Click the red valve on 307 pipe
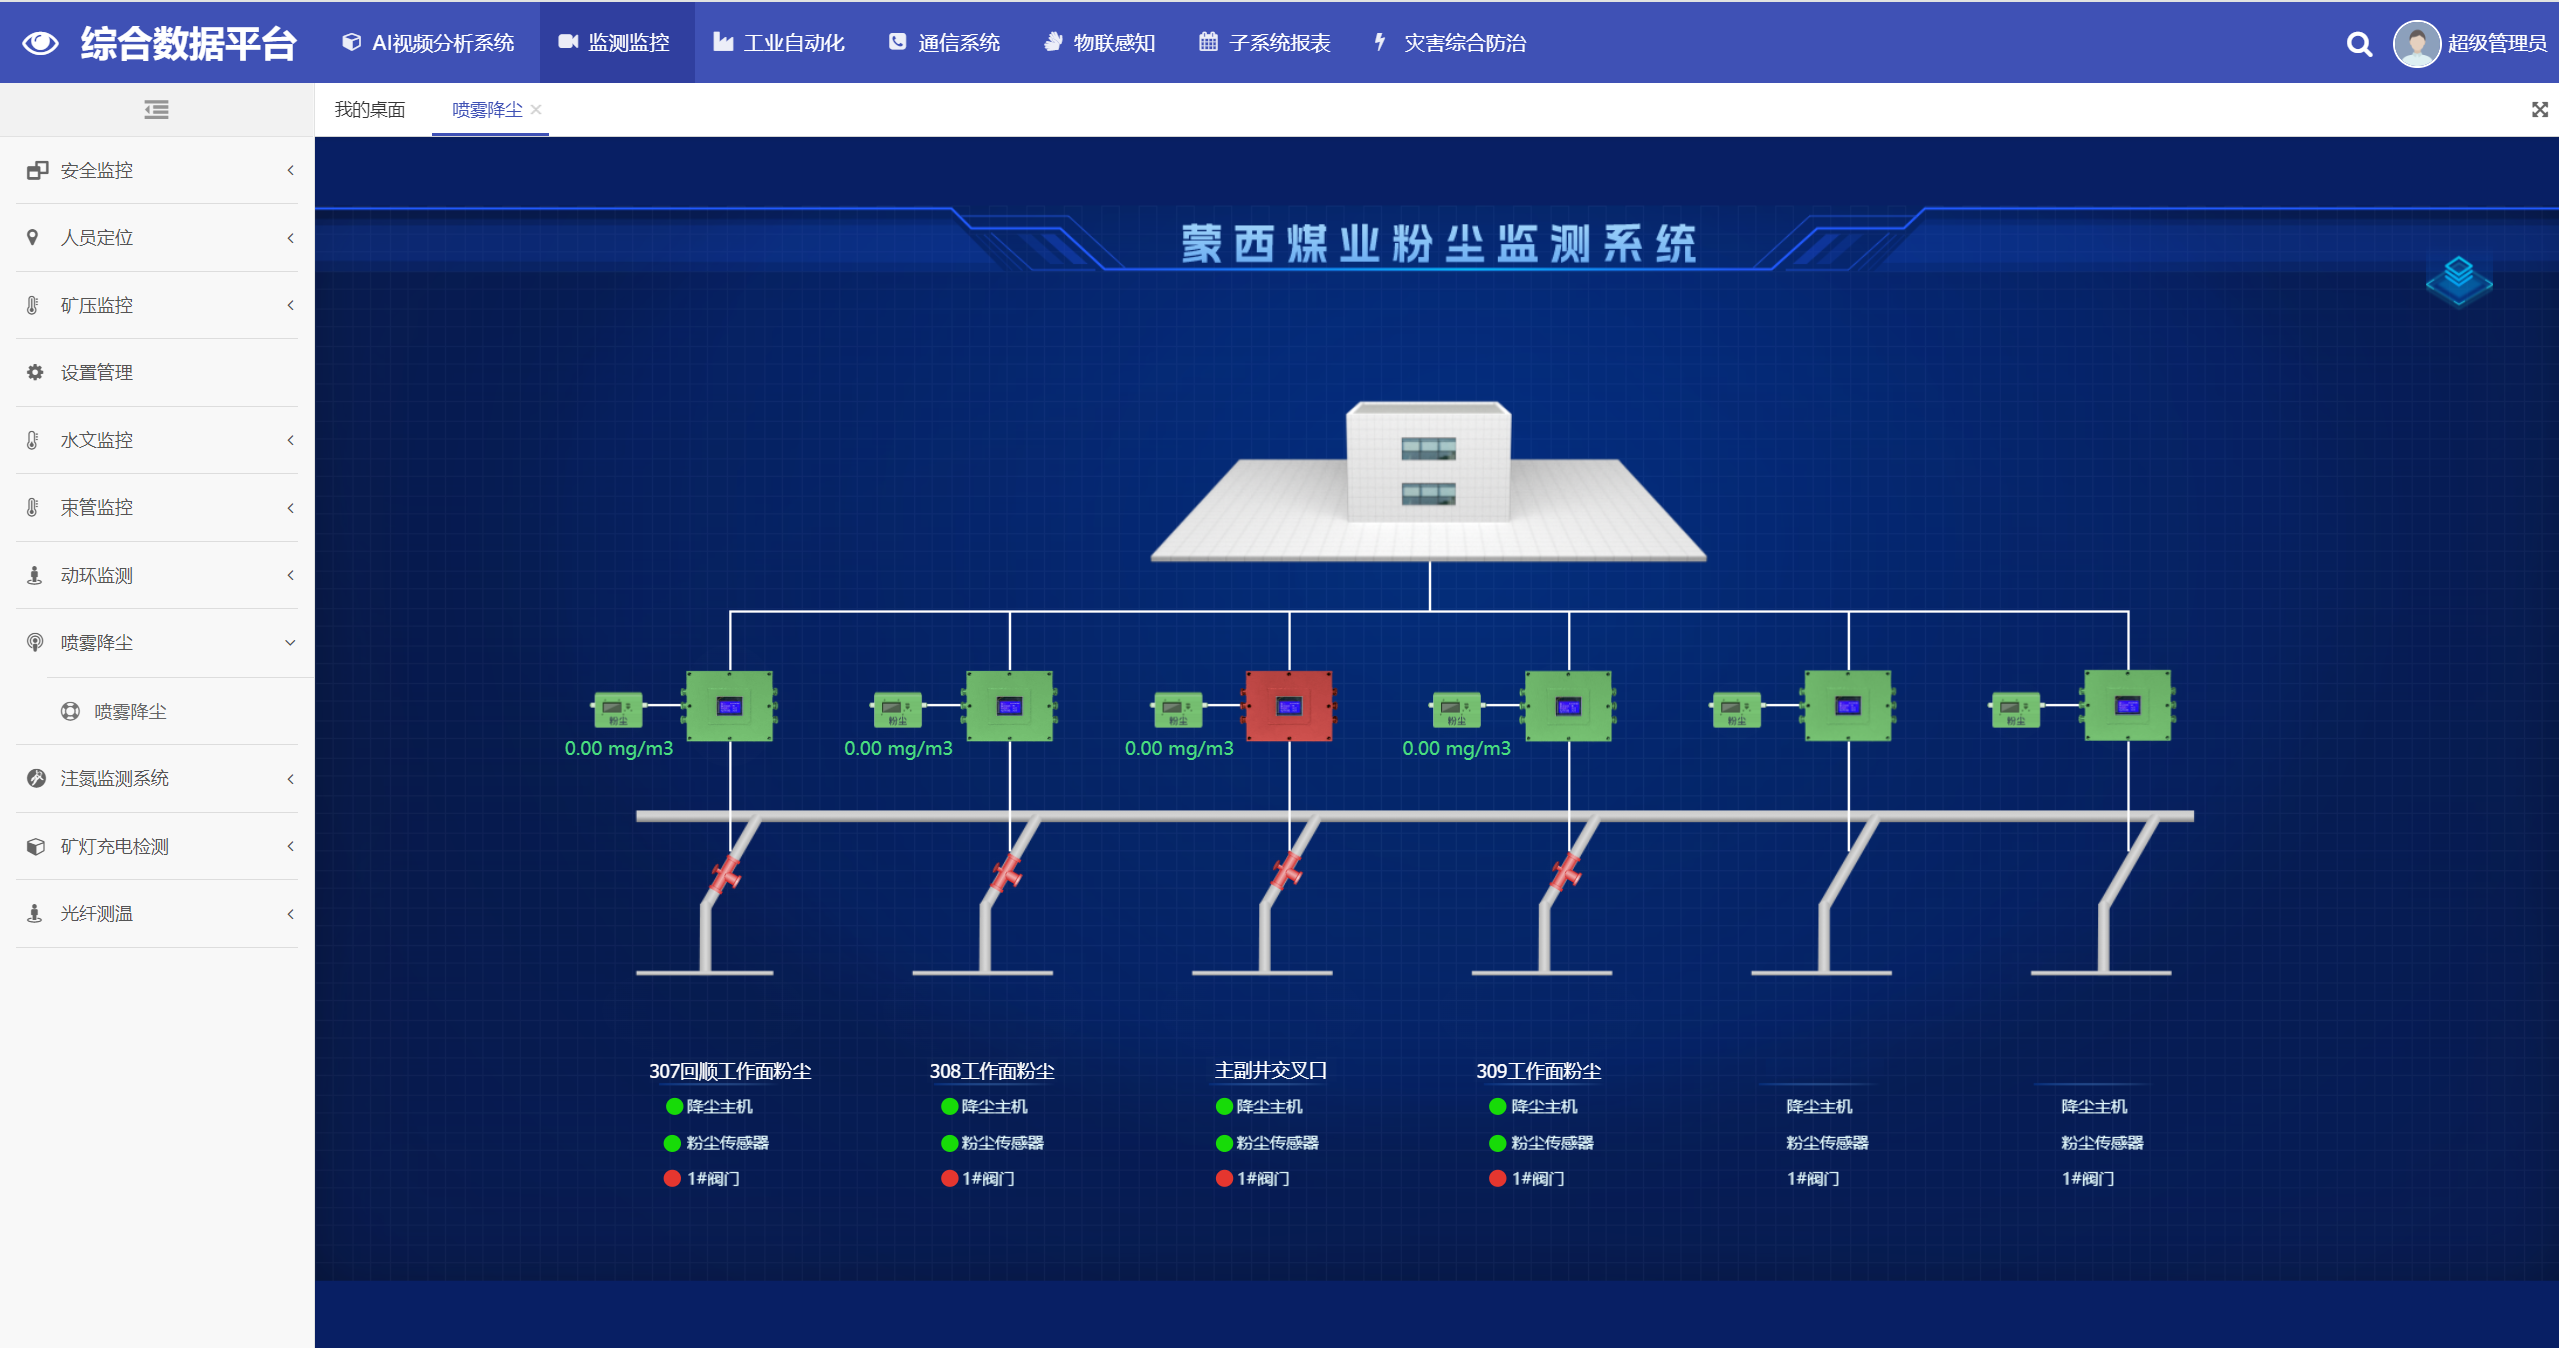This screenshot has width=2559, height=1348. (x=725, y=875)
